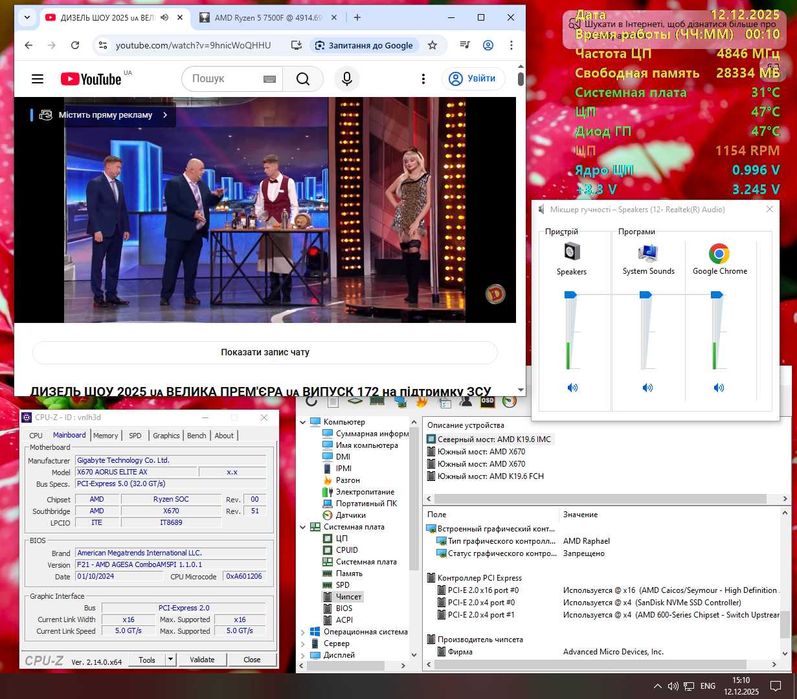This screenshot has width=797, height=699.
Task: Click the Tools button in CPU-Z
Action: click(146, 659)
